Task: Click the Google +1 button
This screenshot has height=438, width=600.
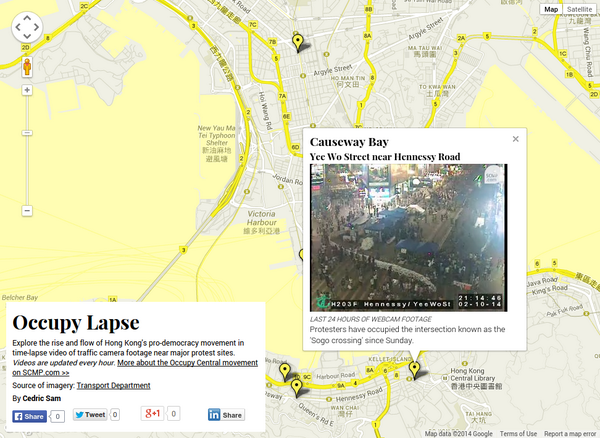Action: tap(152, 414)
